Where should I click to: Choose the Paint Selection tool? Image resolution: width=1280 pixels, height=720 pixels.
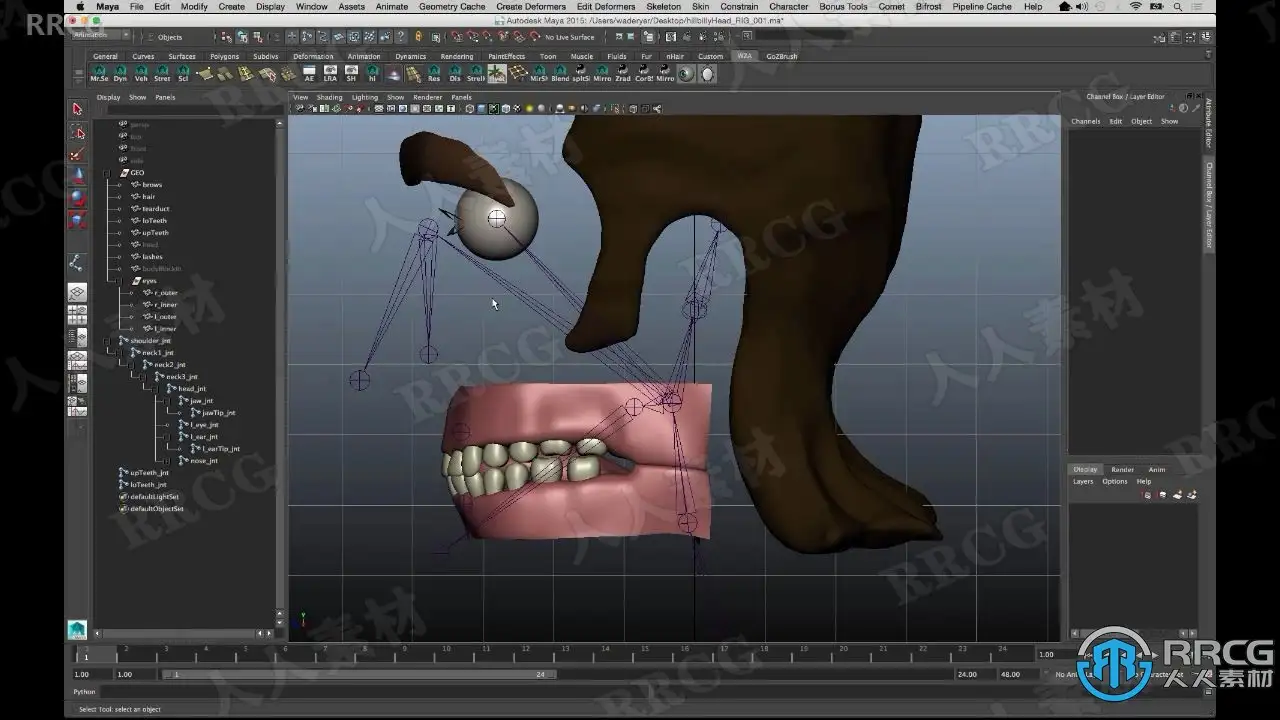(77, 154)
